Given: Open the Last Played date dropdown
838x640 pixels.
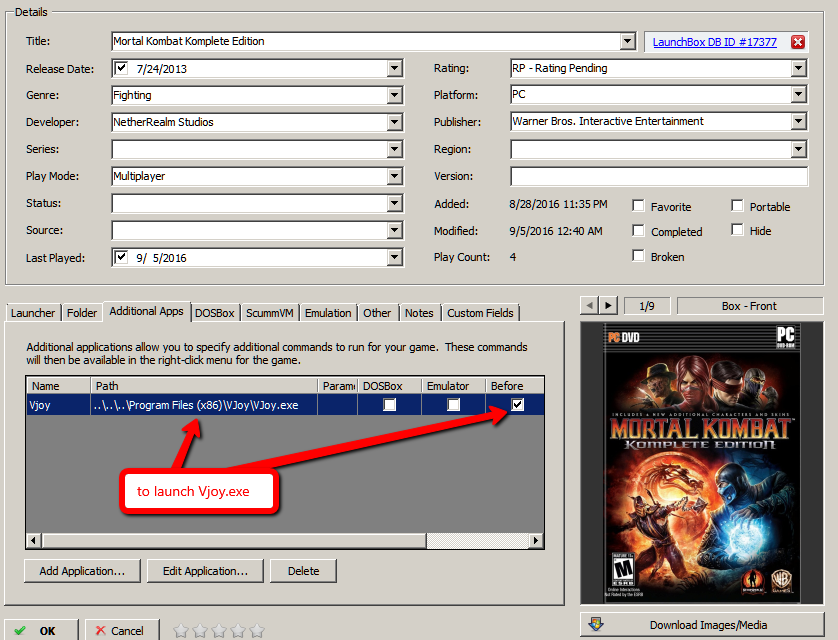Looking at the screenshot, I should [x=395, y=257].
